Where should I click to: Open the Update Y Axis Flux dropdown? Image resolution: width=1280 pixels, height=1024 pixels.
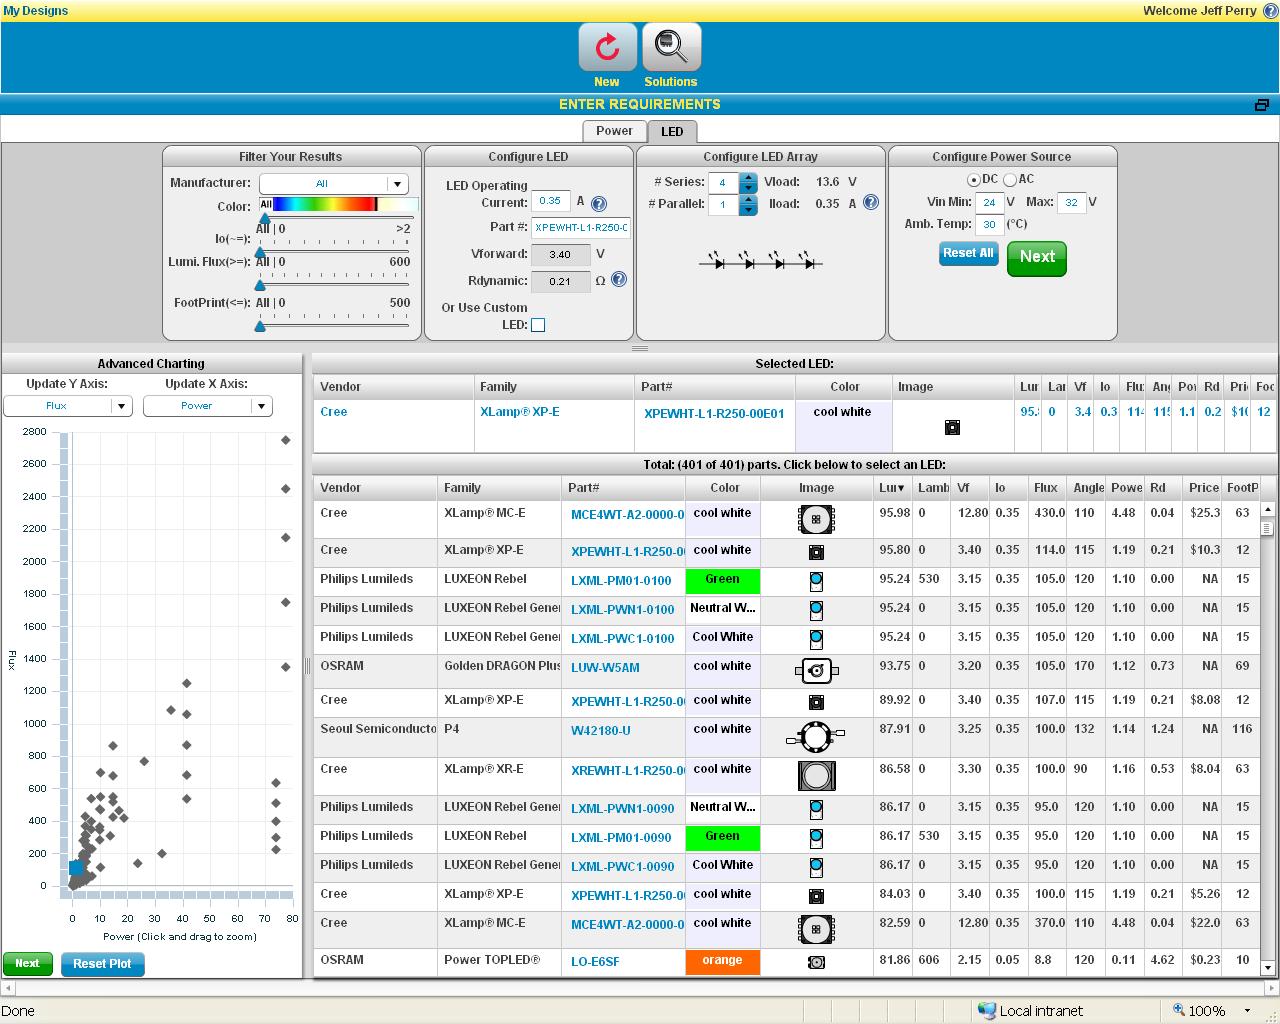click(x=68, y=406)
